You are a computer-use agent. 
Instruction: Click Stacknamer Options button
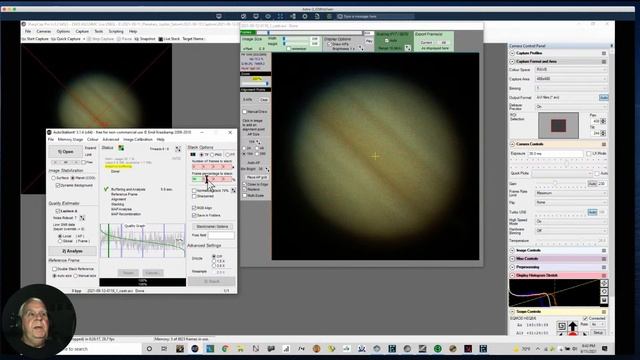pos(212,226)
